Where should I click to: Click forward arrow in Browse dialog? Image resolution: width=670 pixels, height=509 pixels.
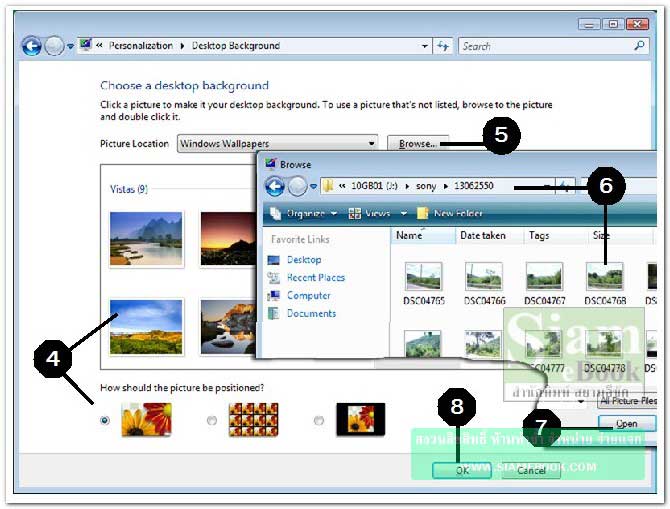coord(297,186)
